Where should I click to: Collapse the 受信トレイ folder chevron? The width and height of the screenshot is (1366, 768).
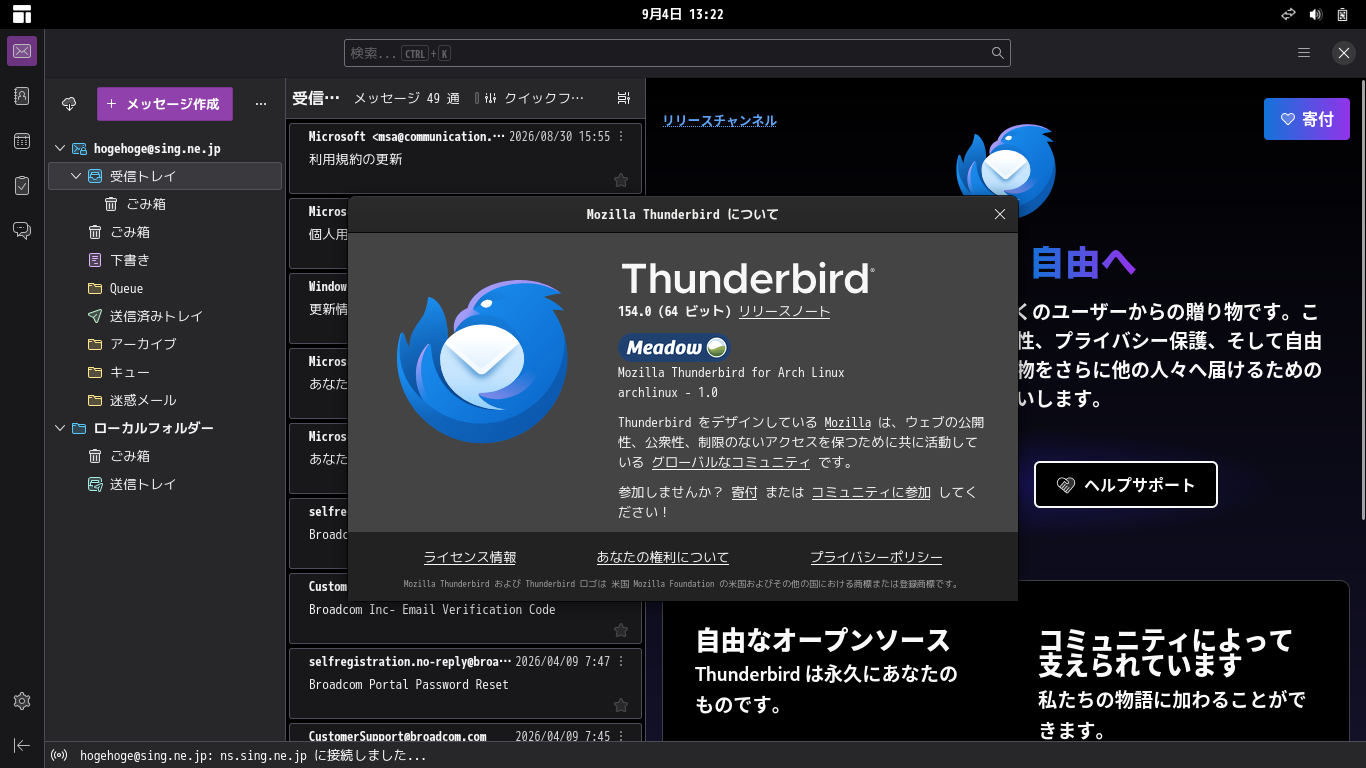(76, 176)
